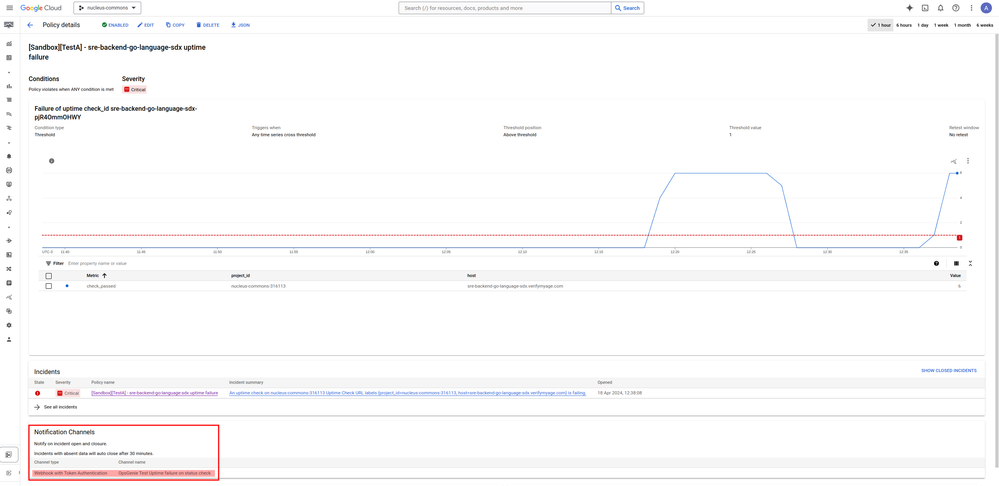Open the sidebar Alerting bell icon
Image resolution: width=999 pixels, height=486 pixels.
tap(9, 156)
